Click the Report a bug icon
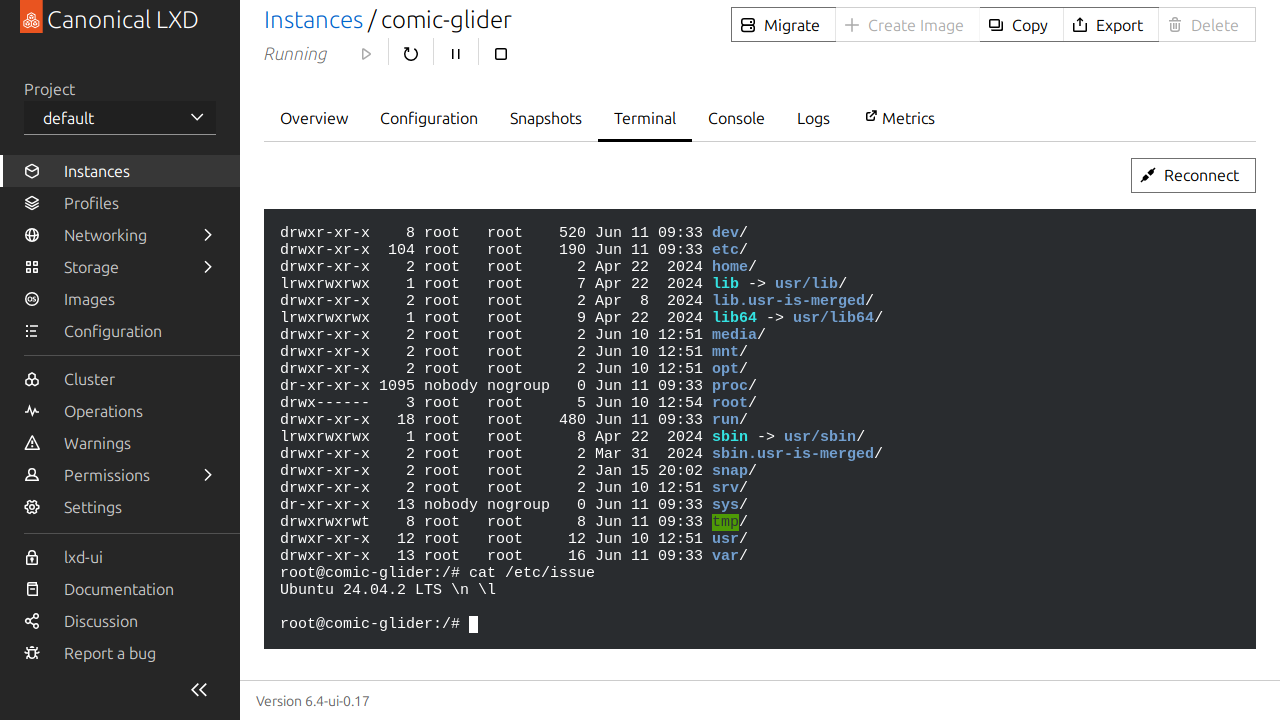This screenshot has height=720, width=1280. click(32, 653)
